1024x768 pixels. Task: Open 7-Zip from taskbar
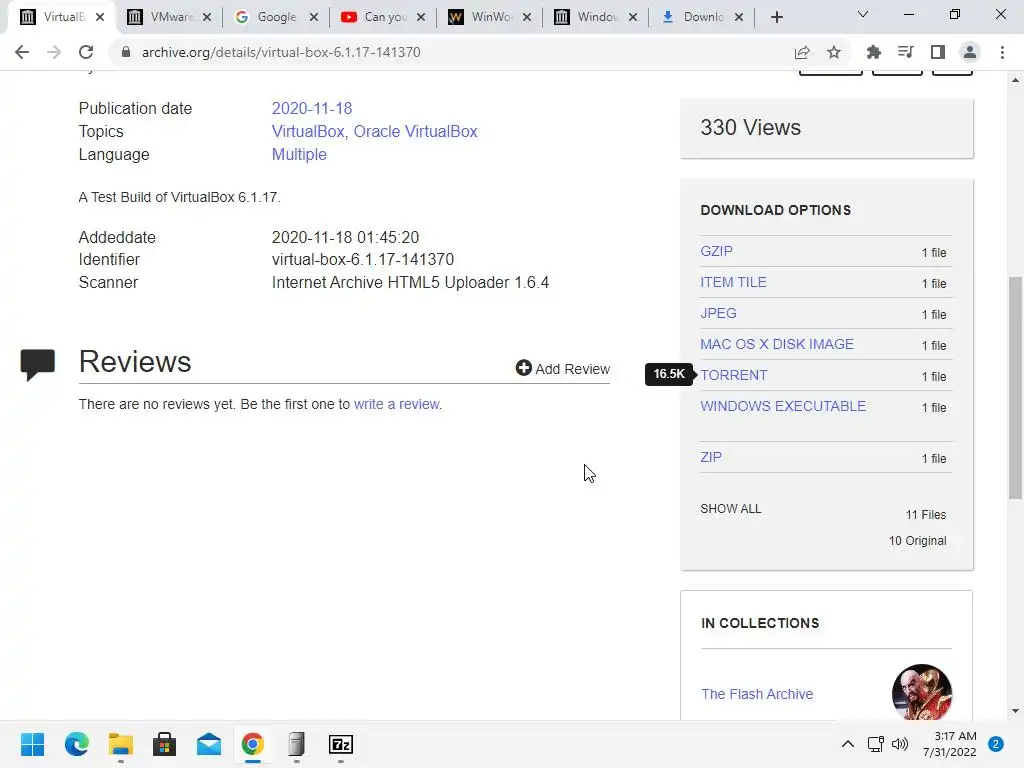[x=341, y=744]
